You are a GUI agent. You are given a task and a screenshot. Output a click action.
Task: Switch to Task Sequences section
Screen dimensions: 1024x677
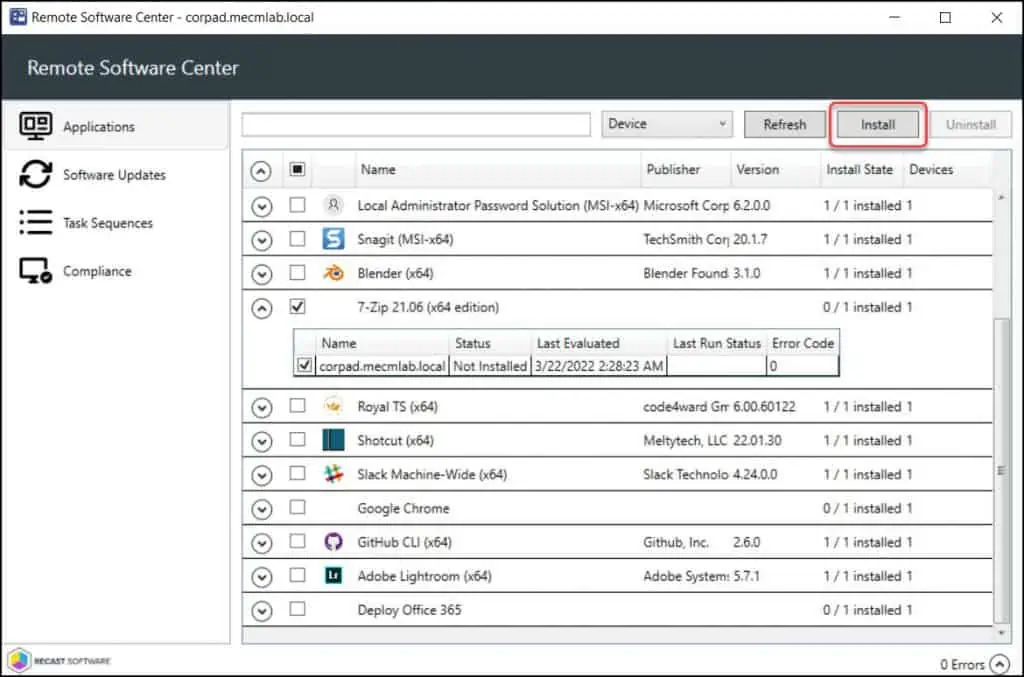tap(118, 223)
